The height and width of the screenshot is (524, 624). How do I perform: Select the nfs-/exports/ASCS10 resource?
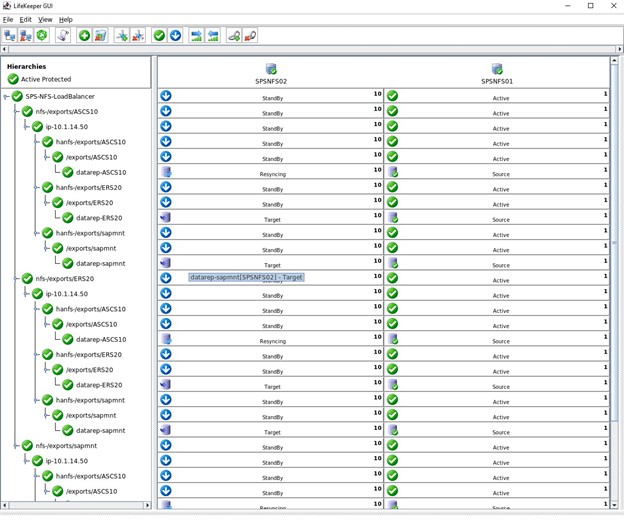click(x=67, y=111)
